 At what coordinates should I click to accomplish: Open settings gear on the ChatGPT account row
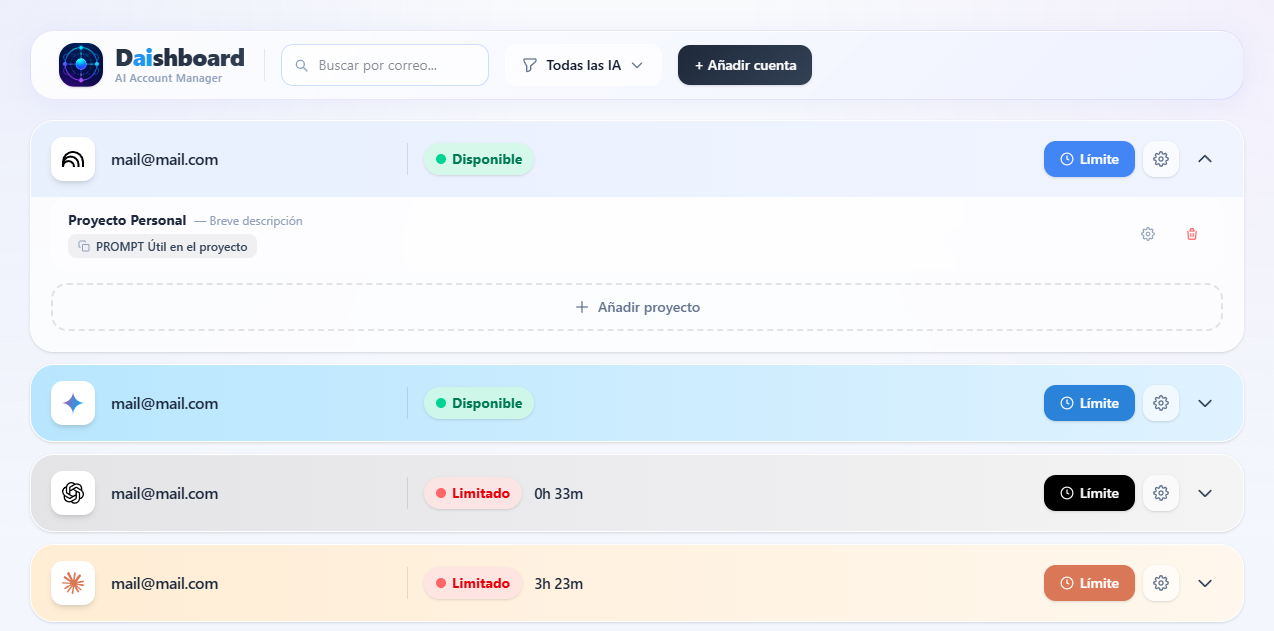[1161, 493]
